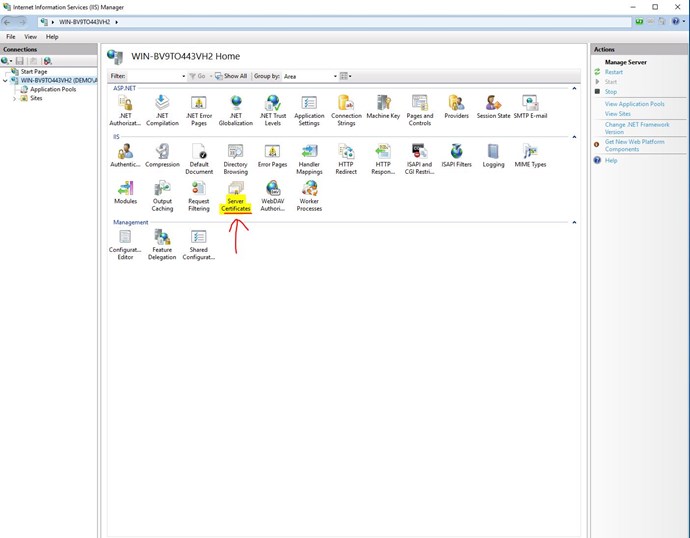Open .NET Error Pages feature
The image size is (690, 538).
(x=199, y=110)
